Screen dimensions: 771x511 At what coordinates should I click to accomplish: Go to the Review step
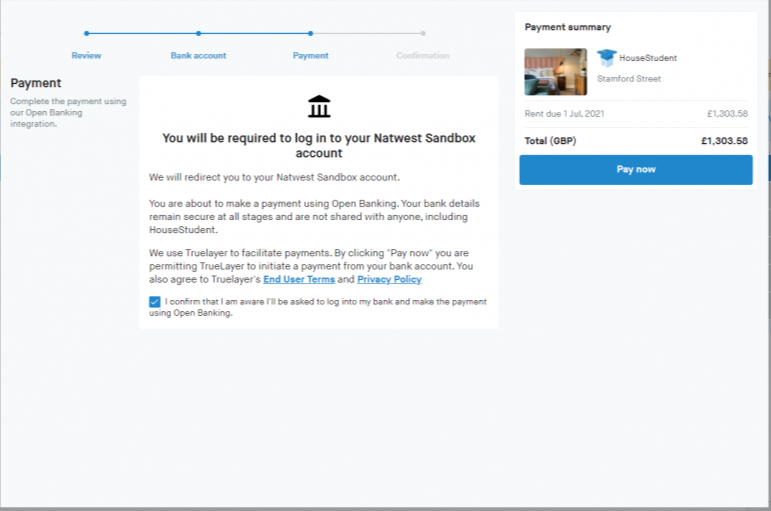click(86, 56)
